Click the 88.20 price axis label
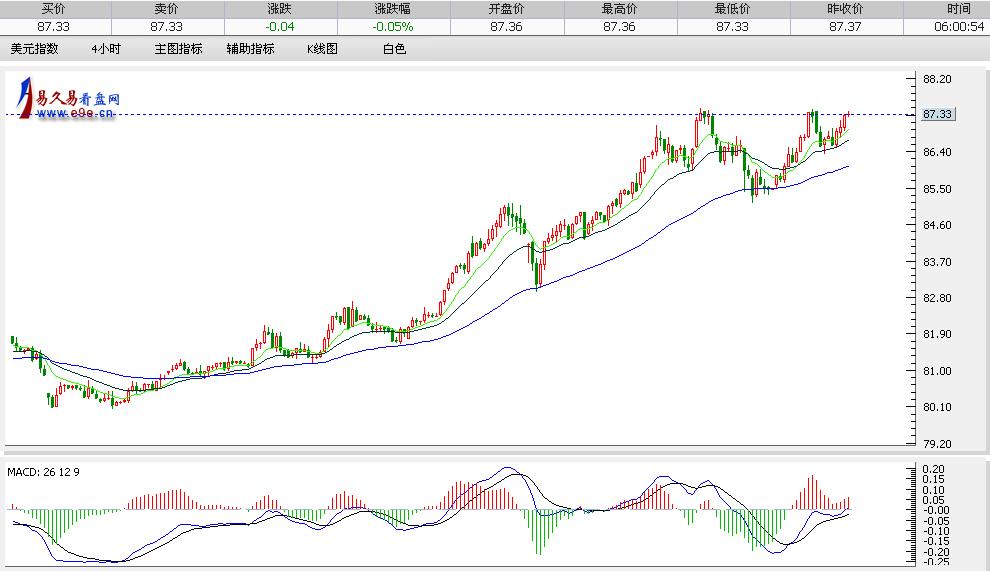 [937, 79]
